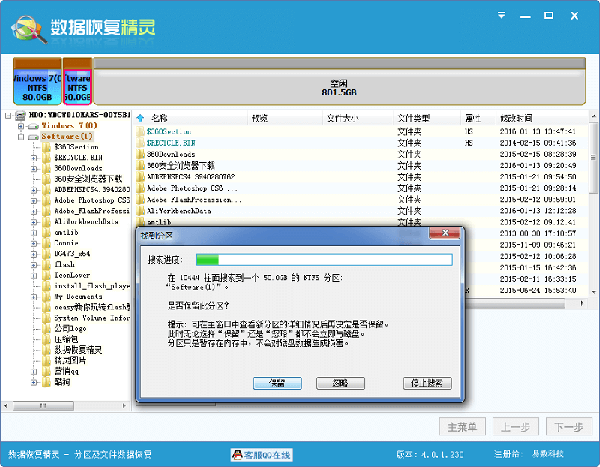The width and height of the screenshot is (600, 467).
Task: Expand the 360Downloads folder in tree
Action: click(x=35, y=168)
